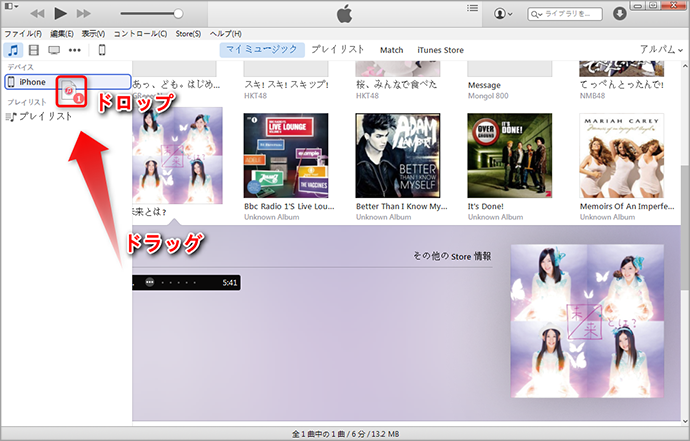This screenshot has height=441, width=690.
Task: Open the mini player menu icon
Action: coord(11,6)
